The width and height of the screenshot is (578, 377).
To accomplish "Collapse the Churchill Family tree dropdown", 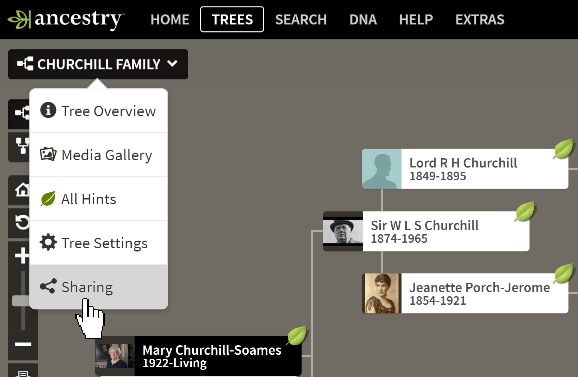I will tap(98, 64).
